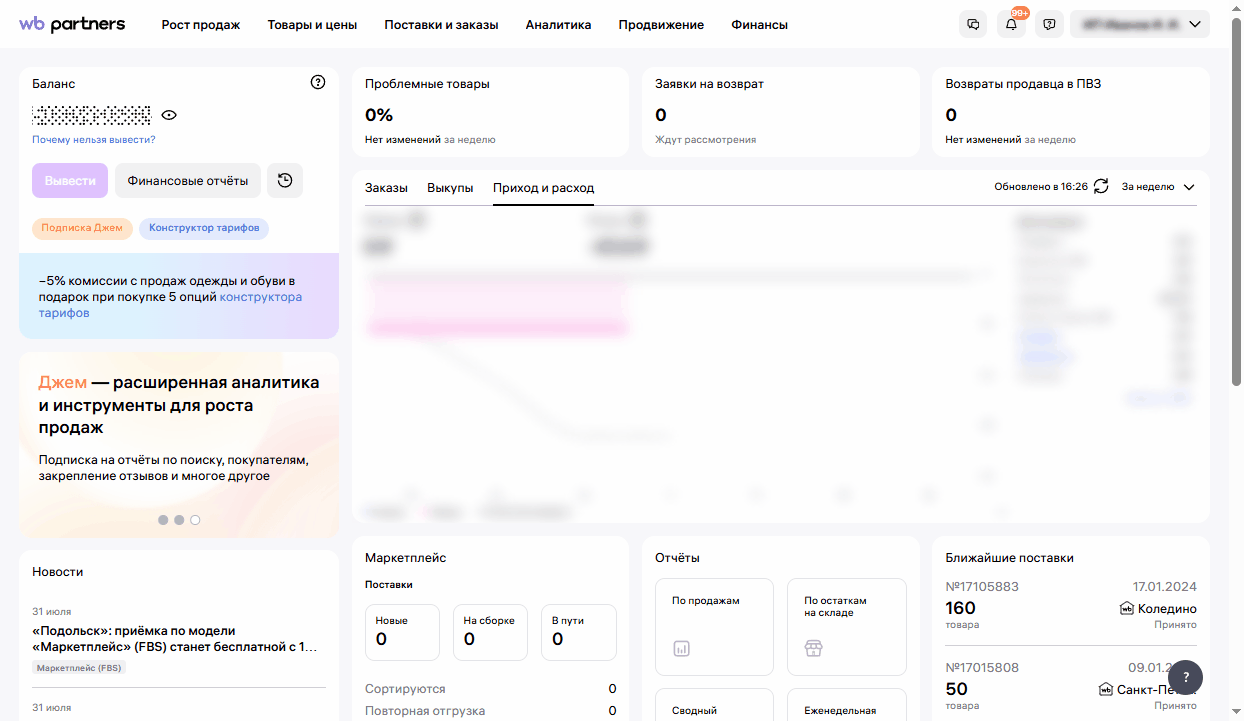Open the warehouse stock report tile
Image resolution: width=1244 pixels, height=721 pixels.
[846, 626]
